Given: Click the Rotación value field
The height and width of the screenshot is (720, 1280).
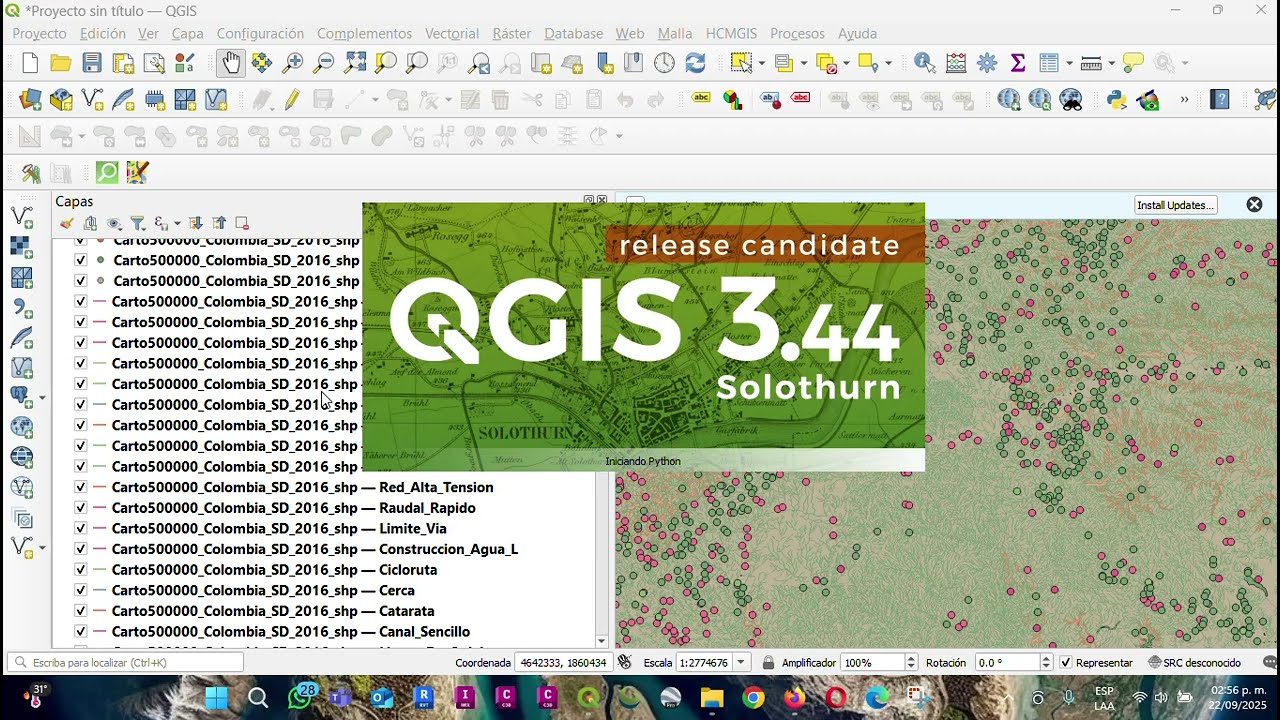Looking at the screenshot, I should (1007, 662).
